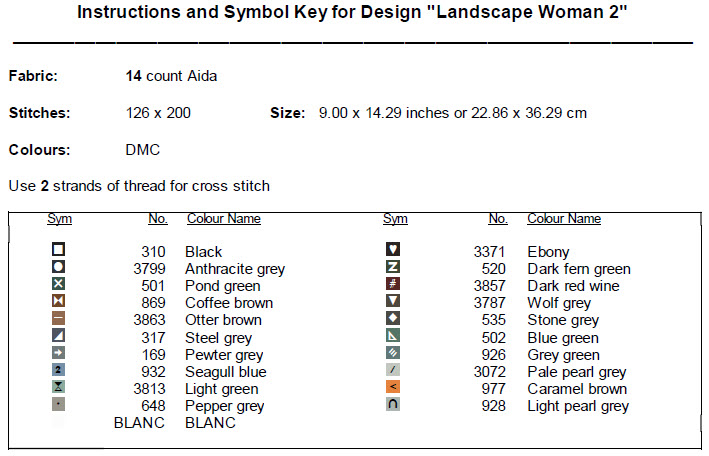Image resolution: width=709 pixels, height=456 pixels.
Task: Click the Pond green symbol swatch
Action: [59, 284]
